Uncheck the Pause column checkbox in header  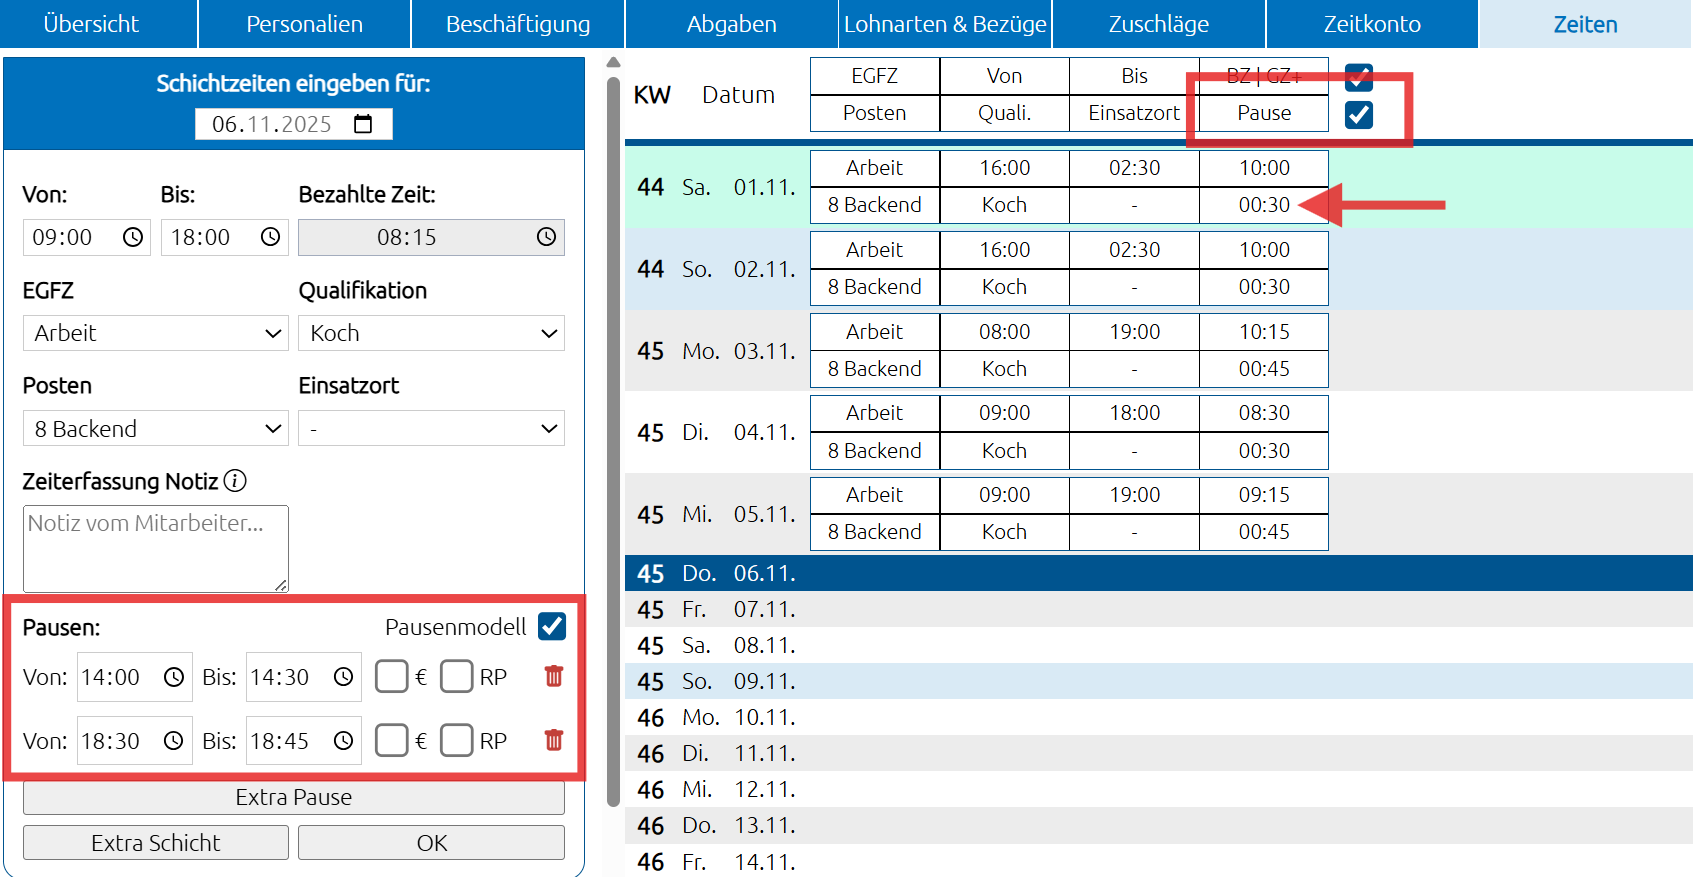pos(1358,114)
